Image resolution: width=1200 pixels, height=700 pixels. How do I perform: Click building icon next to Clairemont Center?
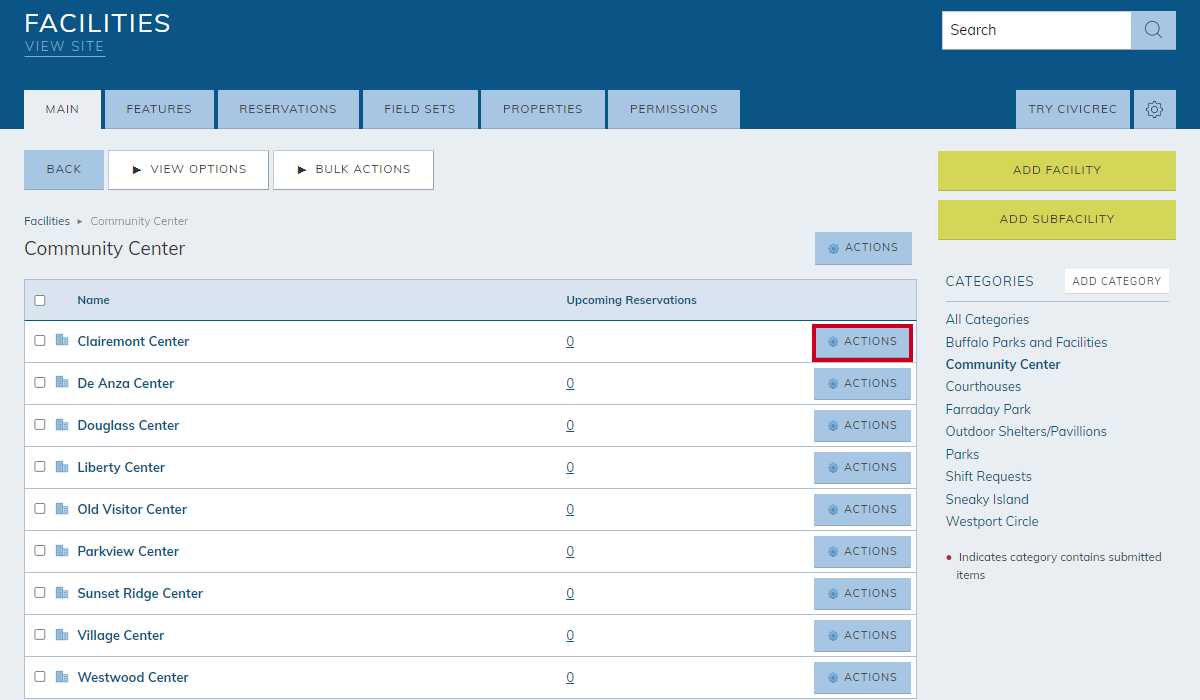[x=62, y=340]
